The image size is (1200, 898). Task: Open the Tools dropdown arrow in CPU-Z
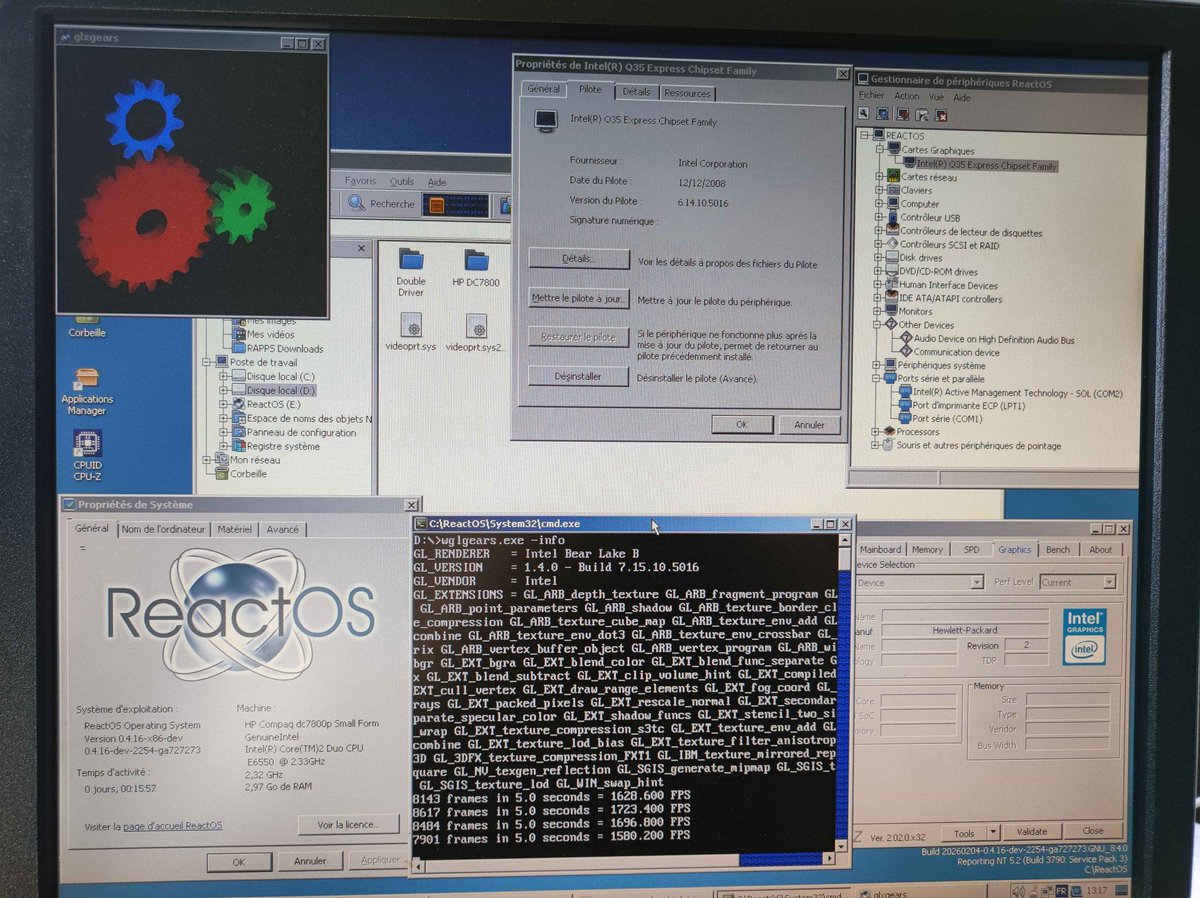[991, 832]
